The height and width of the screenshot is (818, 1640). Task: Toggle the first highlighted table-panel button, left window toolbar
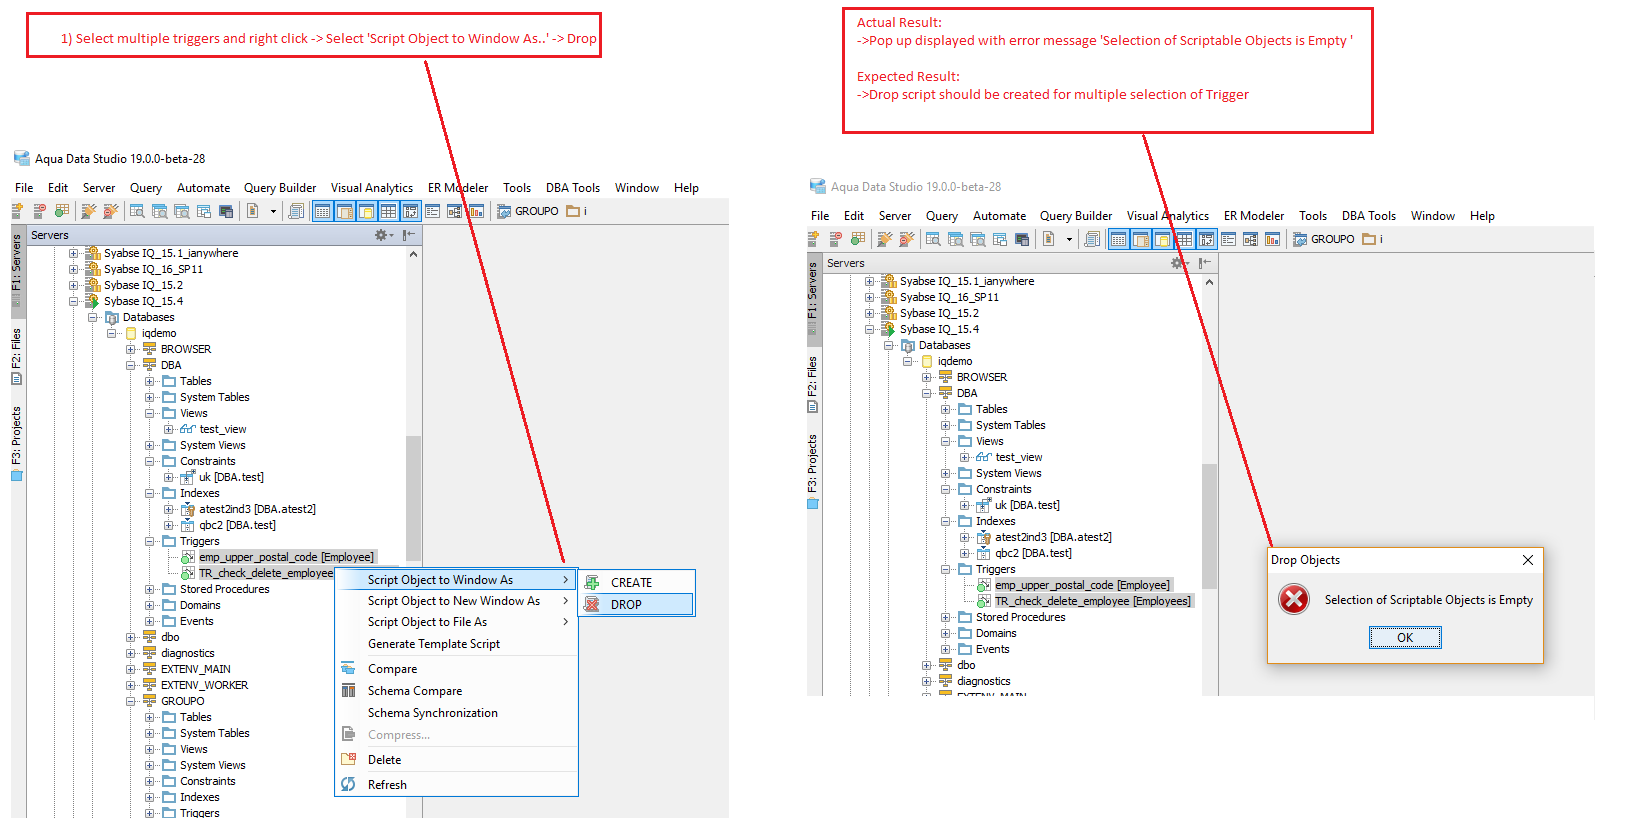pos(322,211)
